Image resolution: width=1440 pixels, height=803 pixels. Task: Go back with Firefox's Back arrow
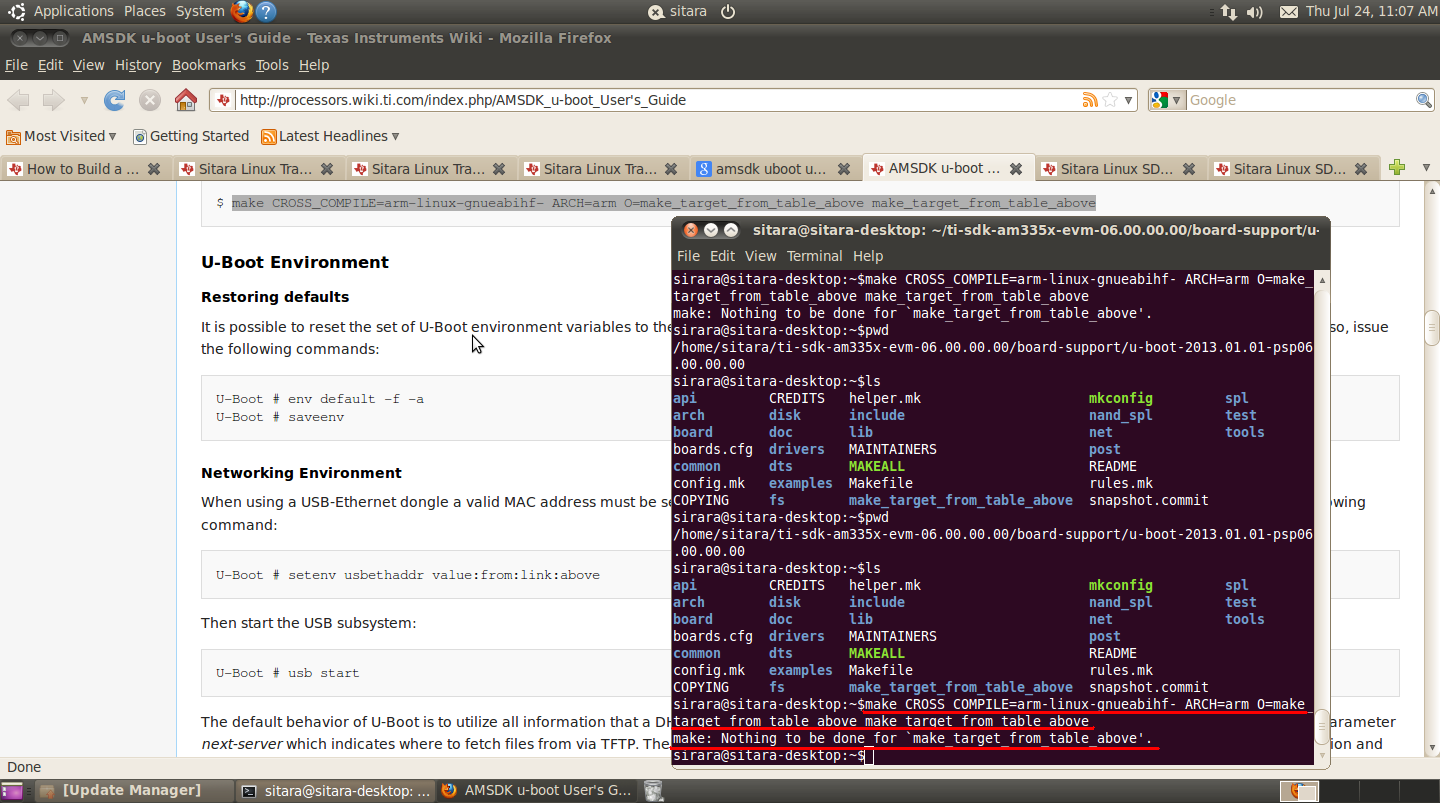(18, 100)
